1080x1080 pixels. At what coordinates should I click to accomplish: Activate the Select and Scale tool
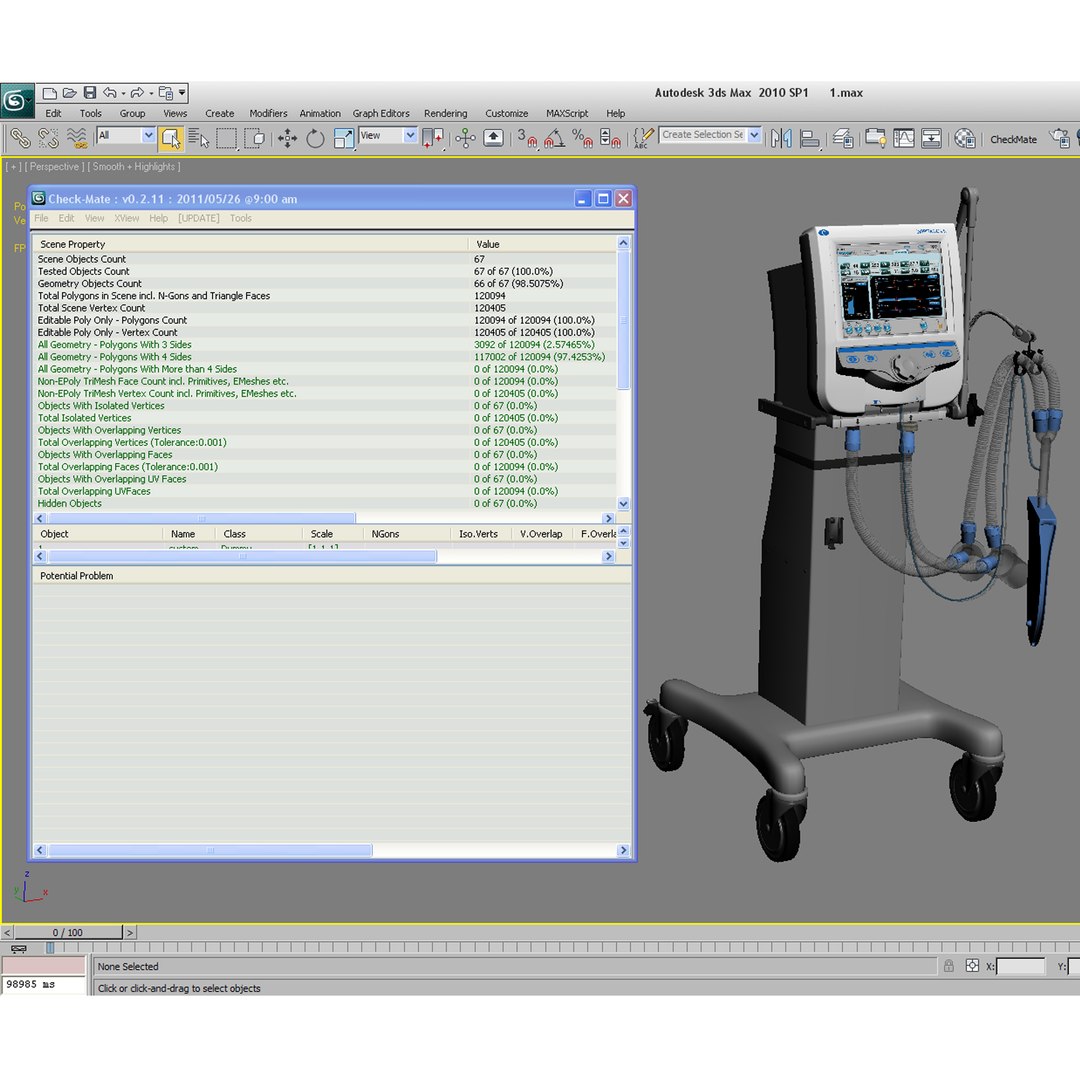[343, 138]
